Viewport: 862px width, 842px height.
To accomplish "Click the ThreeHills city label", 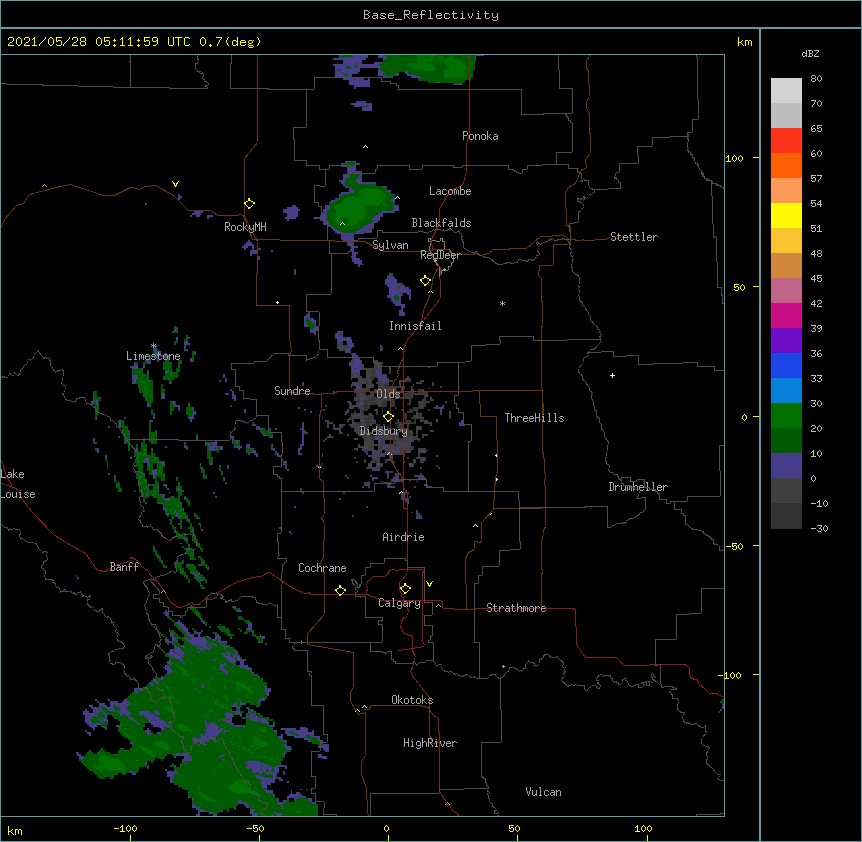I will pos(534,418).
